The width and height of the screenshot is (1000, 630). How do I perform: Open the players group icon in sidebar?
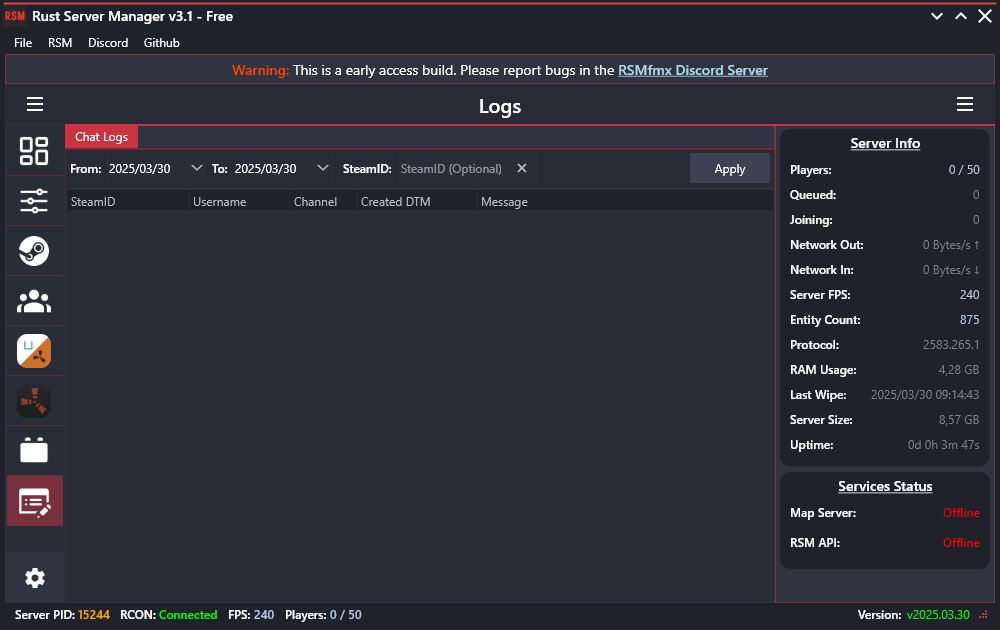click(34, 301)
